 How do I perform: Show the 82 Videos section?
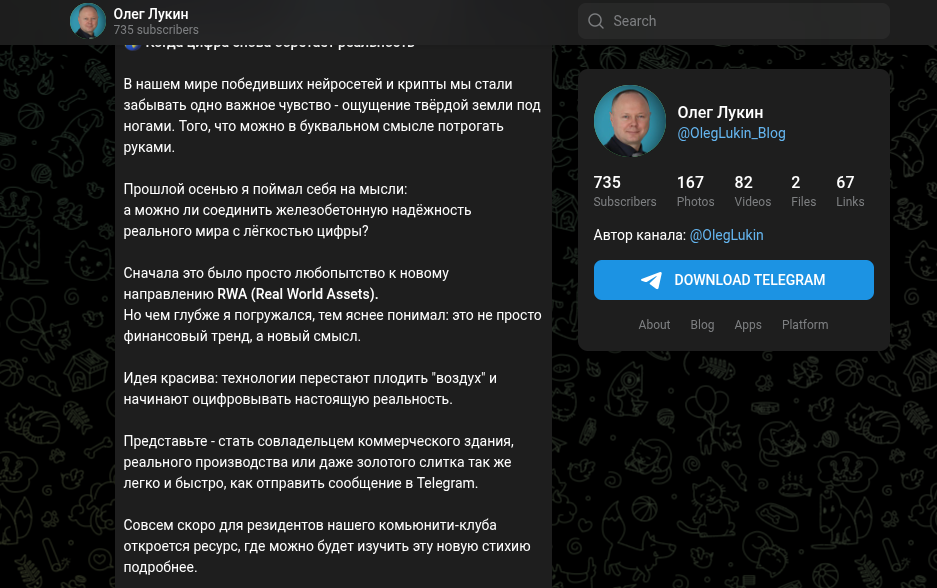click(752, 191)
